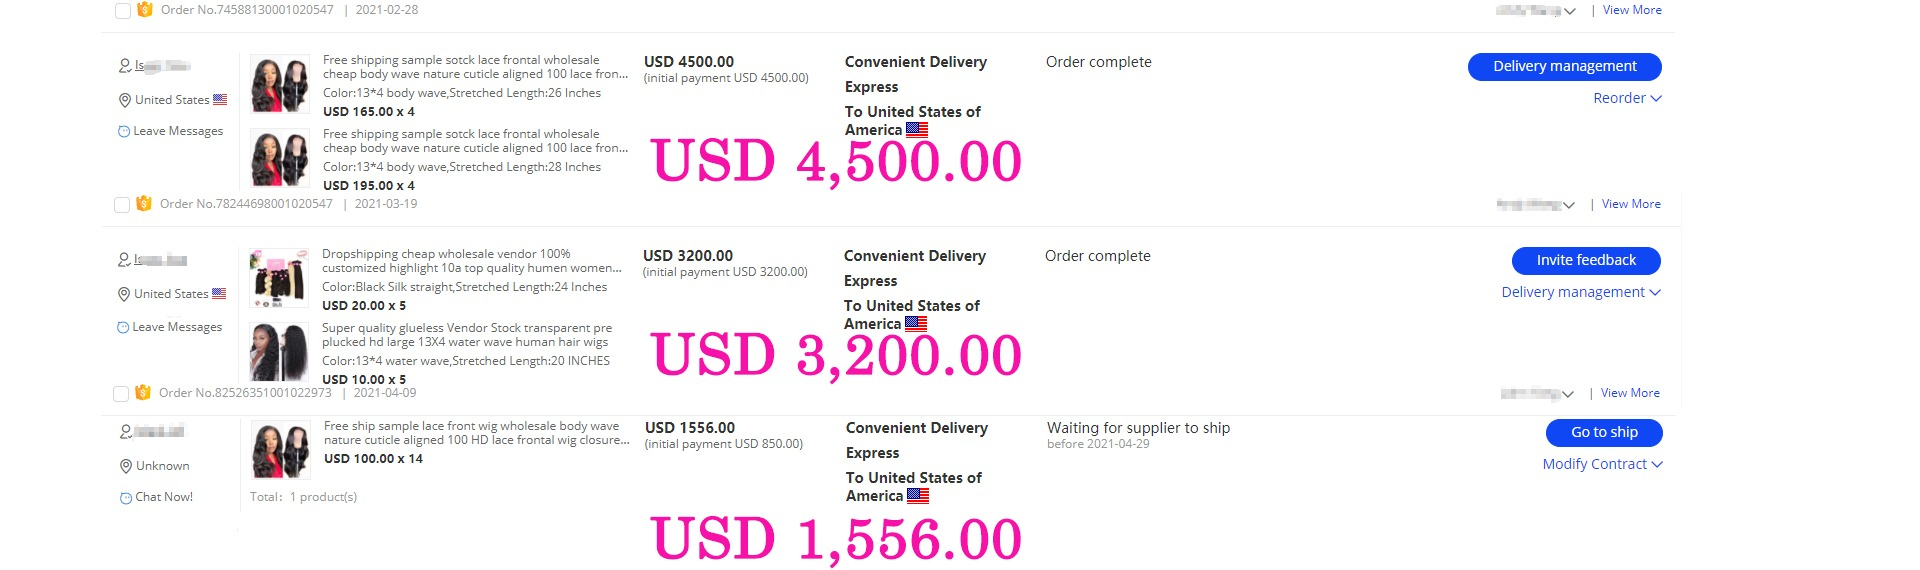The height and width of the screenshot is (570, 1920).
Task: Open 26 inch body wave wig thumbnail
Action: (280, 84)
